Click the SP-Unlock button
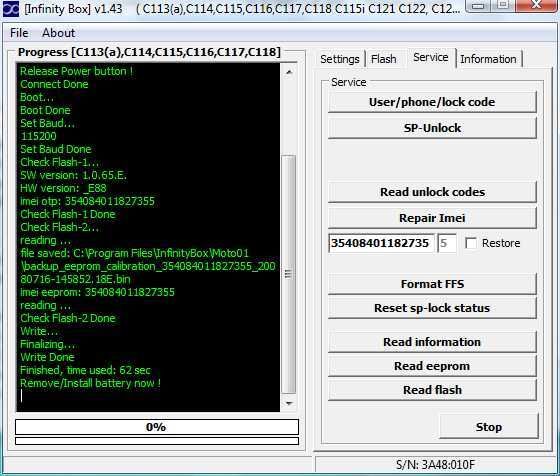The width and height of the screenshot is (560, 476). tap(432, 128)
